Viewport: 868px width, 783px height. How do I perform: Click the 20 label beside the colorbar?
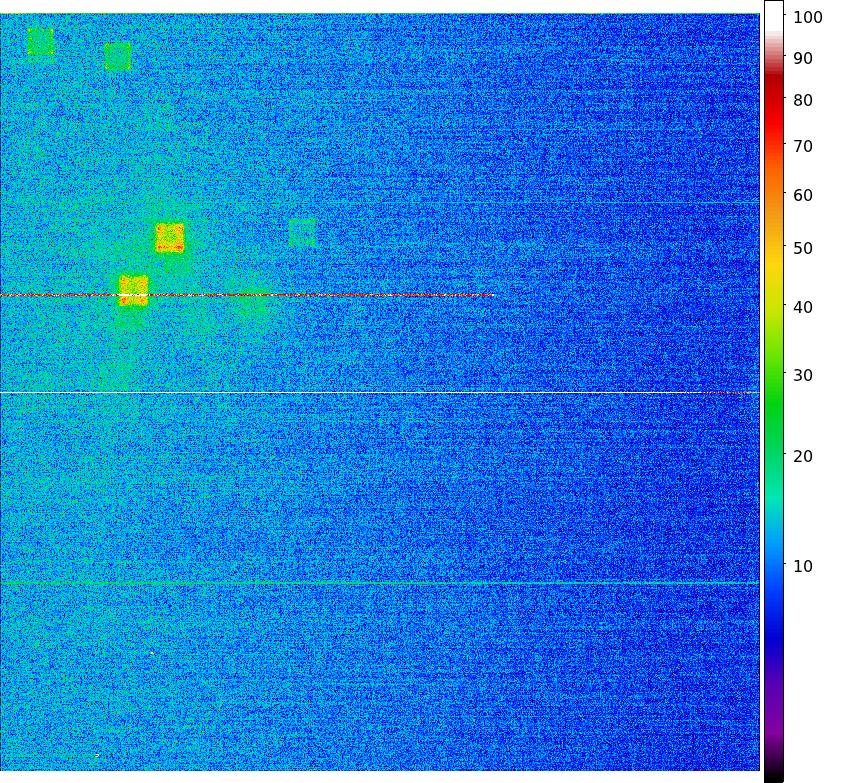pos(803,456)
